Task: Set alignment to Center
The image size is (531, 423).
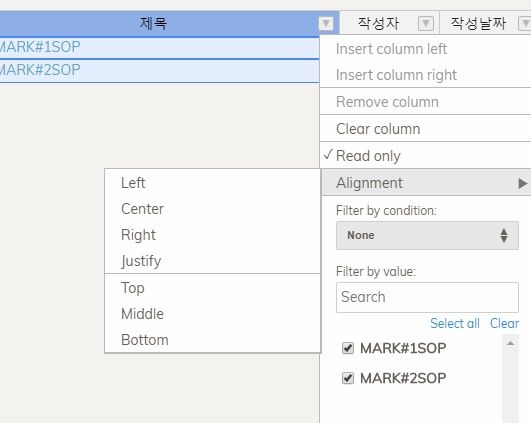Action: pyautogui.click(x=212, y=209)
